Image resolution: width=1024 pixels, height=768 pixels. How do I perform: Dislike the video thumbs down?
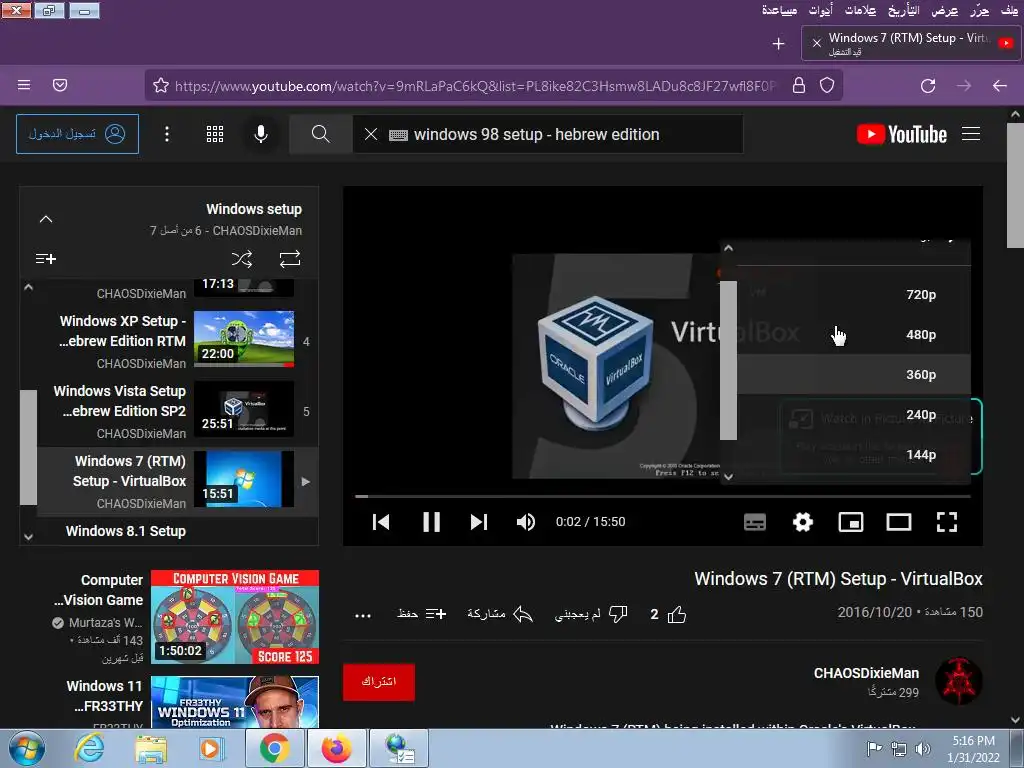(618, 615)
